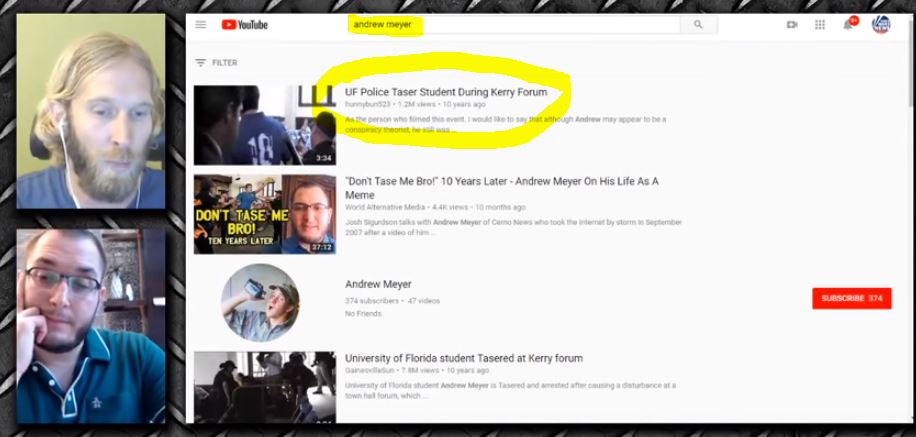This screenshot has height=437, width=916.
Task: Open the Andrew Meyer channel name
Action: [x=378, y=284]
